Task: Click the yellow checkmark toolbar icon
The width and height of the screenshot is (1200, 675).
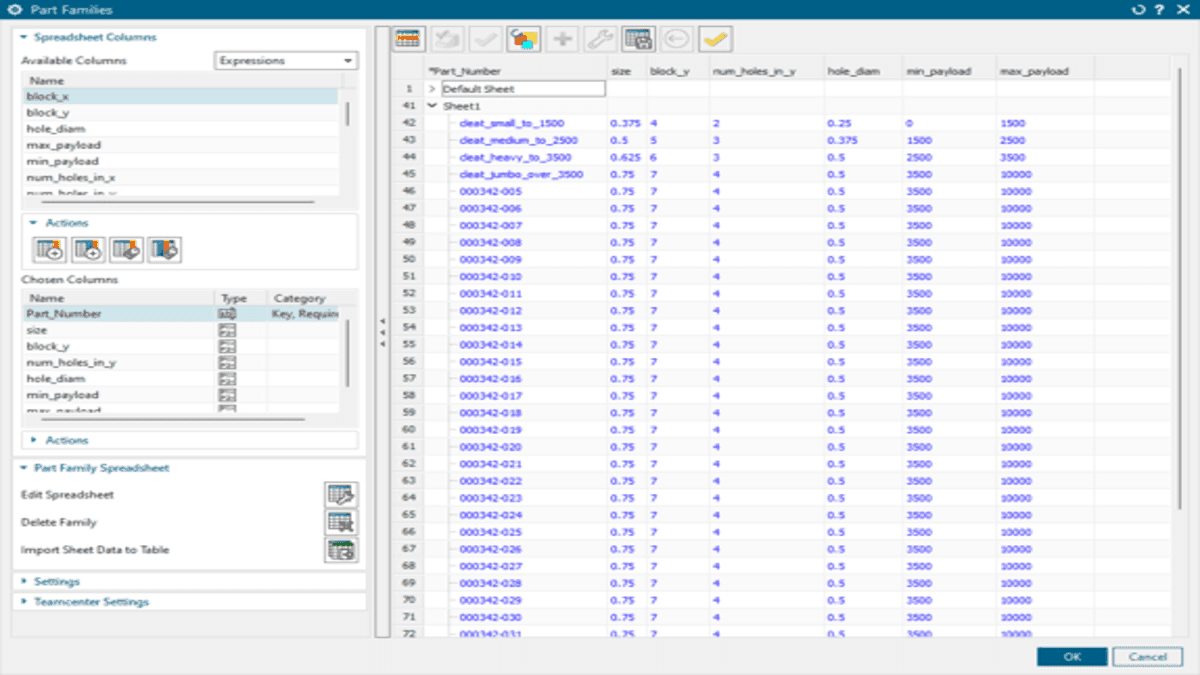Action: click(x=715, y=39)
